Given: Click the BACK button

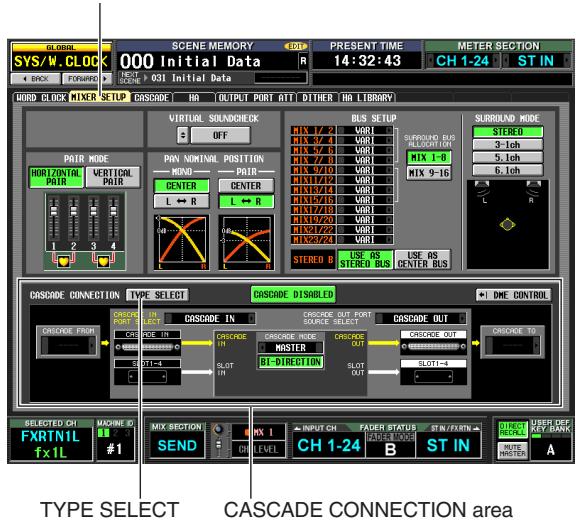Looking at the screenshot, I should 36,79.
